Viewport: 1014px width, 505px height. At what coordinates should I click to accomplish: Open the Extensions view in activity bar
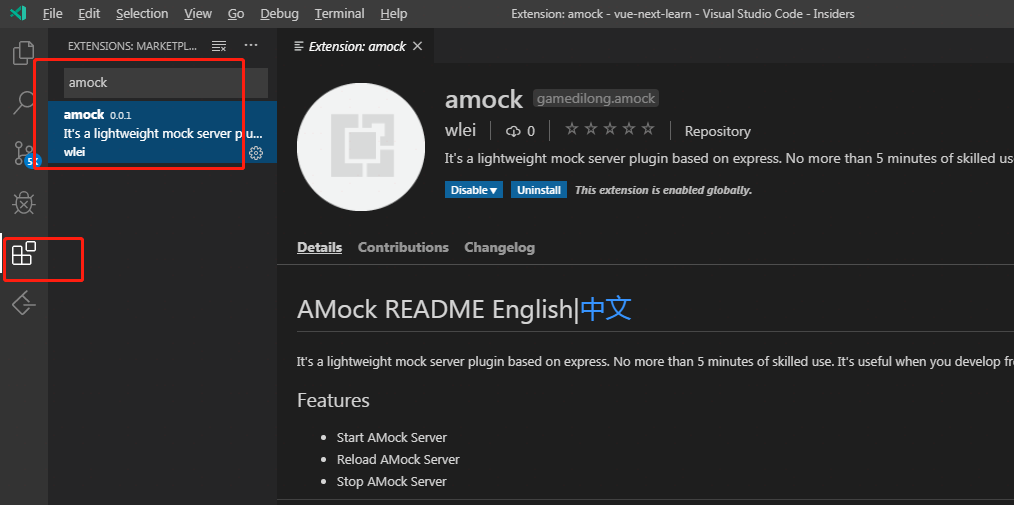(x=24, y=253)
